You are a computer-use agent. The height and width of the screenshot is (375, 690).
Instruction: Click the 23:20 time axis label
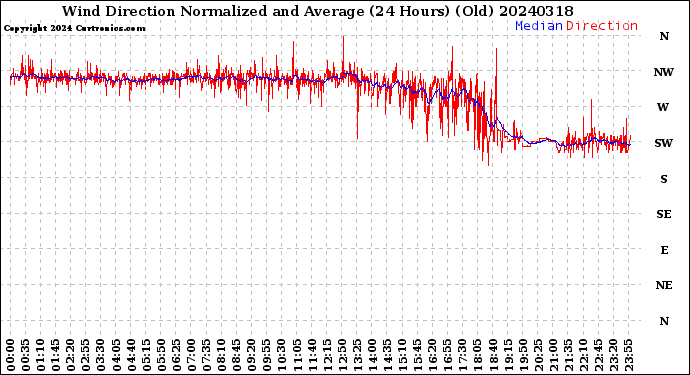[613, 355]
